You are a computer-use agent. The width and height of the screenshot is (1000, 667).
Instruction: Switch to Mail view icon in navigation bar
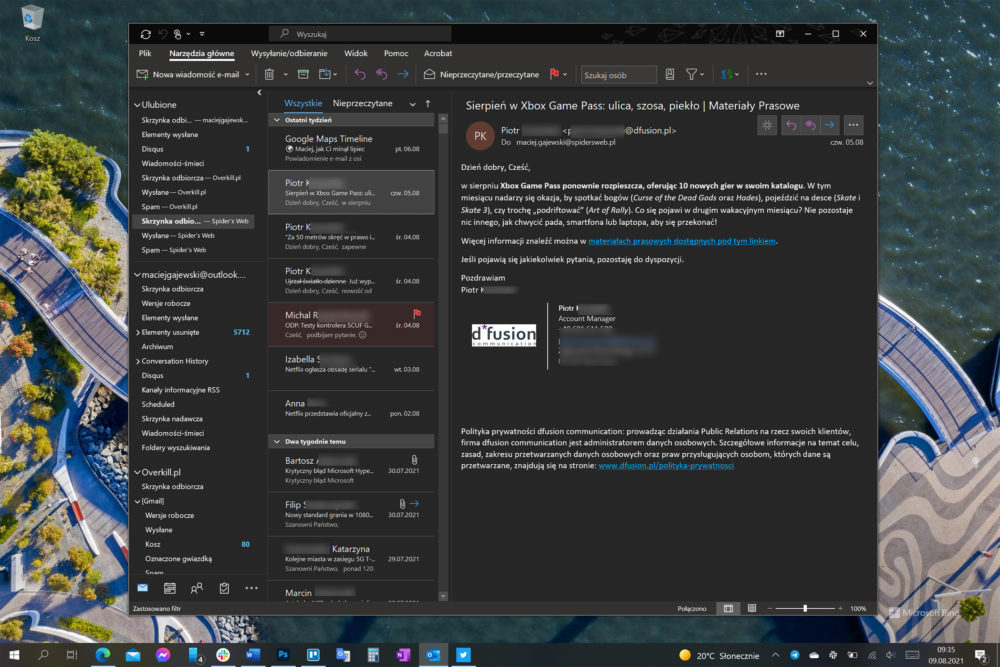142,588
